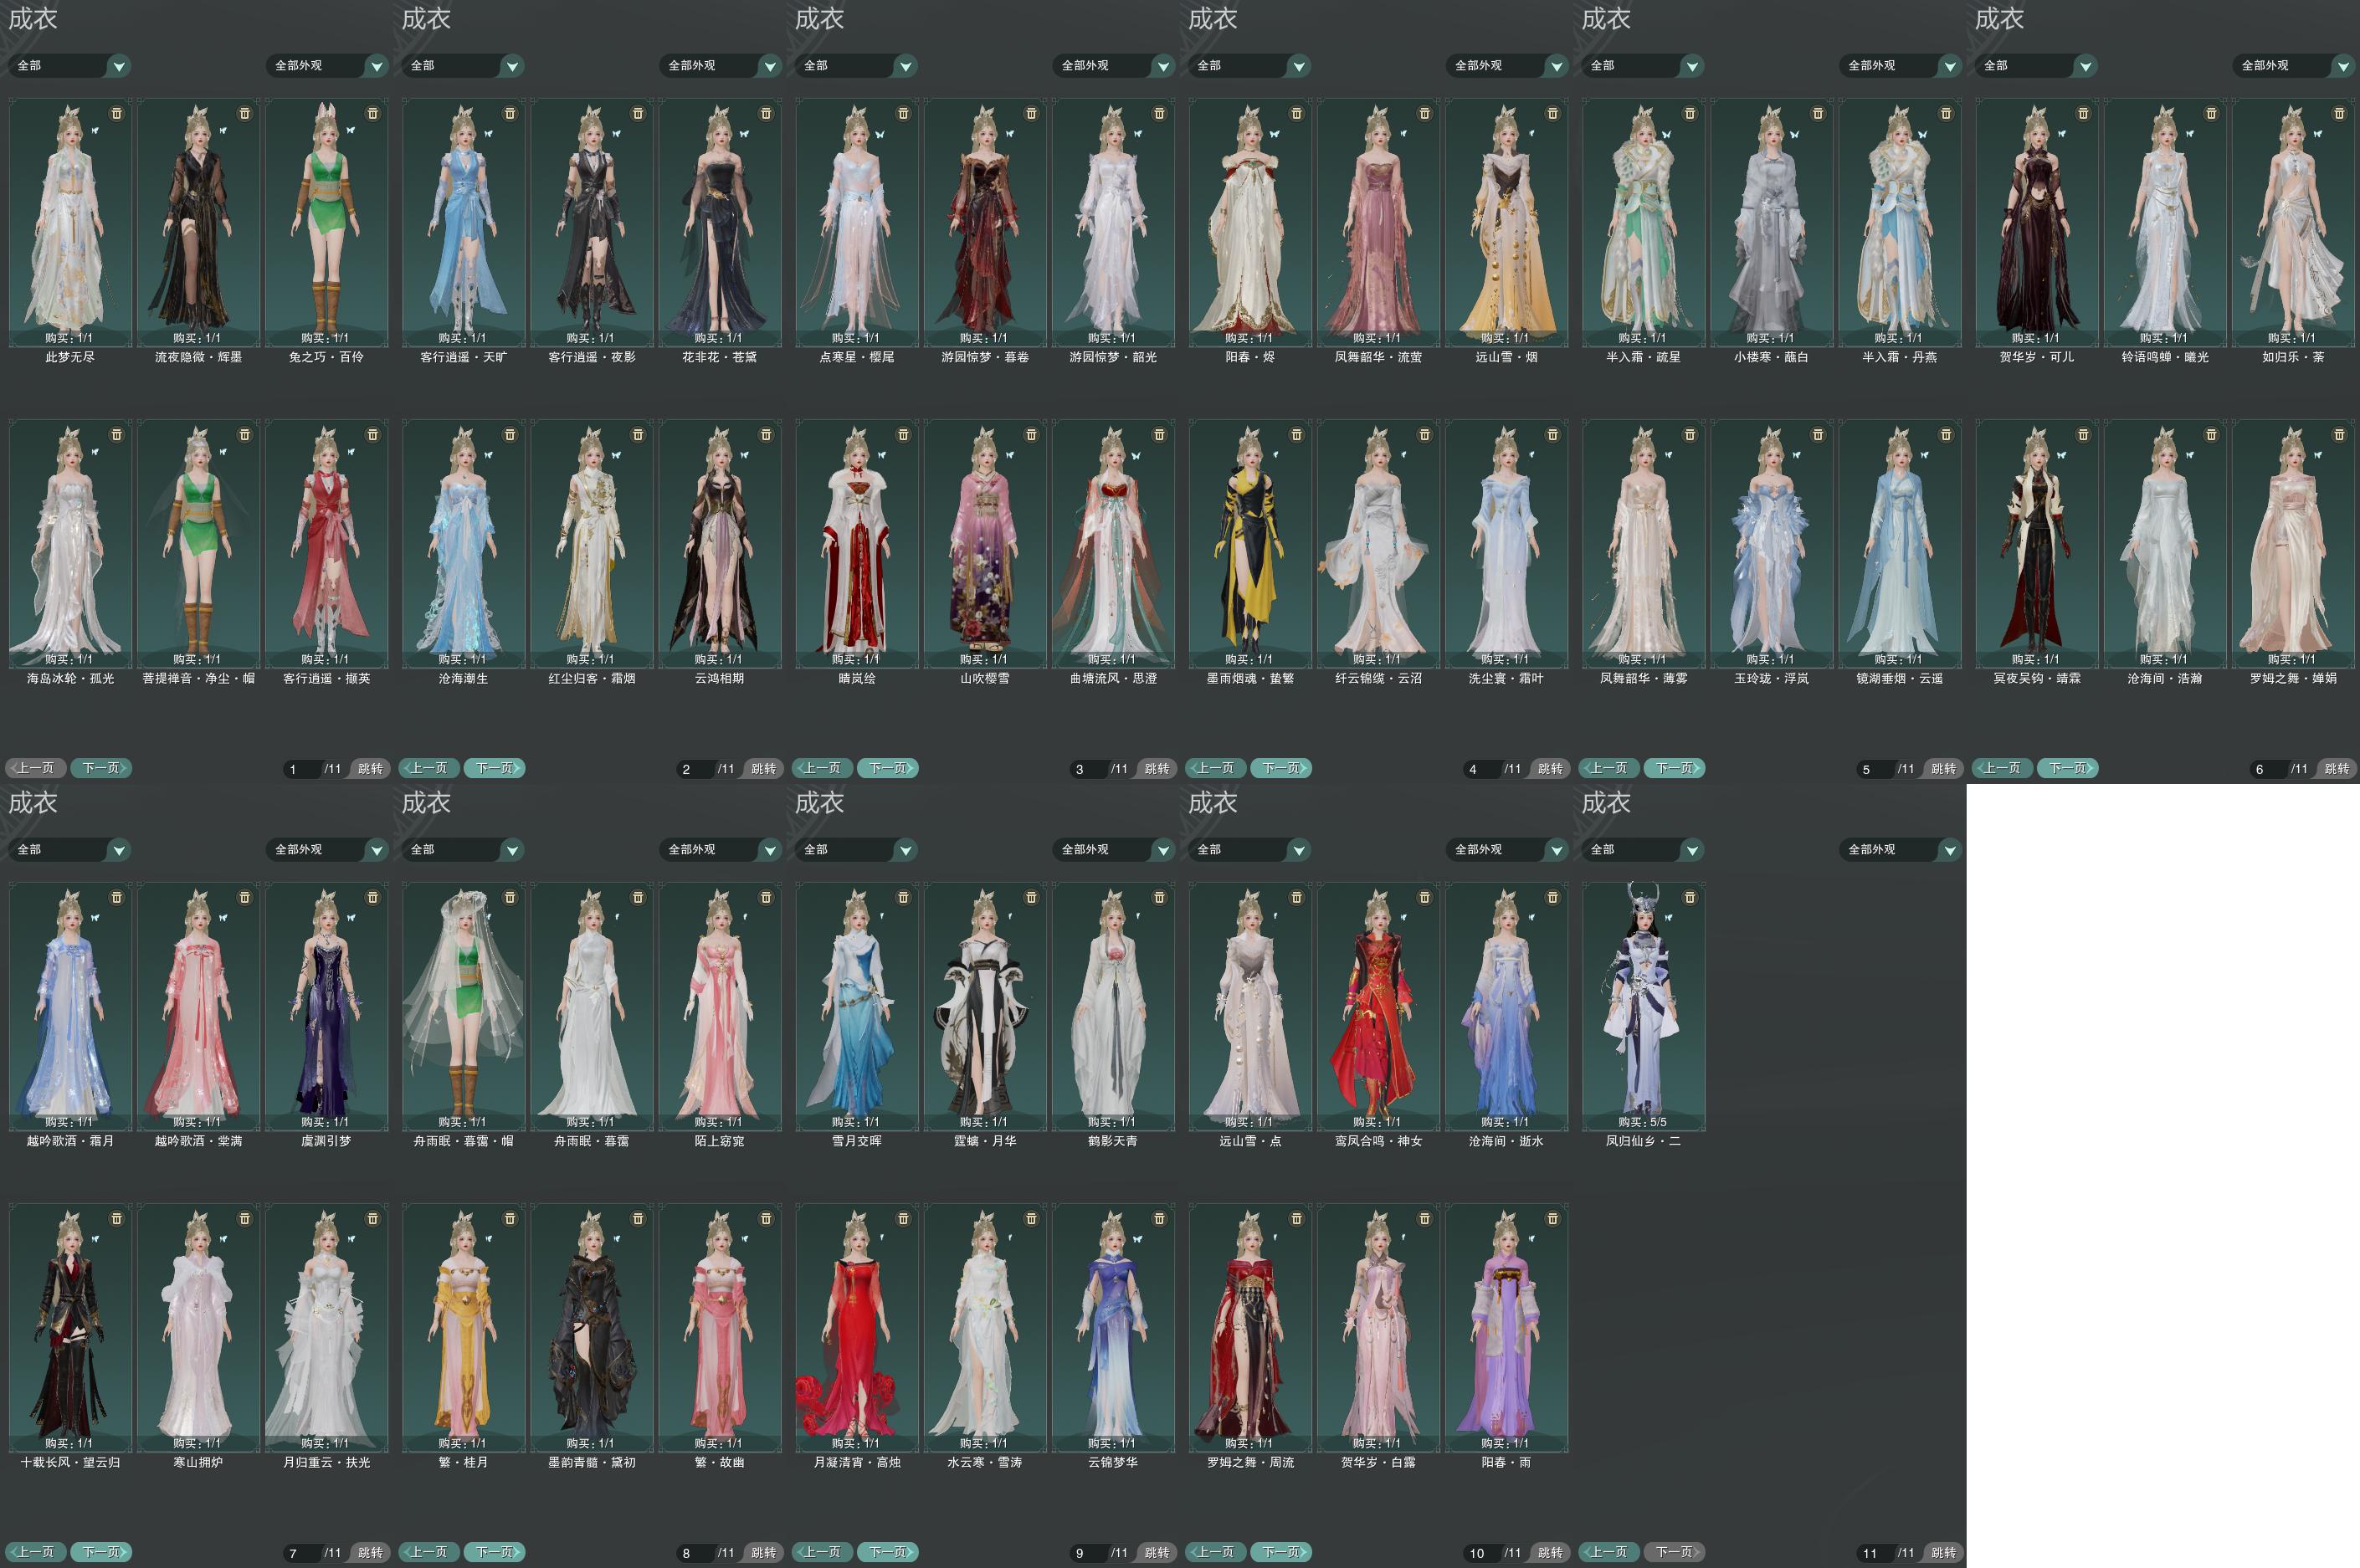Click the butterfly icon on 云锦梦华 card
The height and width of the screenshot is (1568, 2360).
tap(1137, 1239)
